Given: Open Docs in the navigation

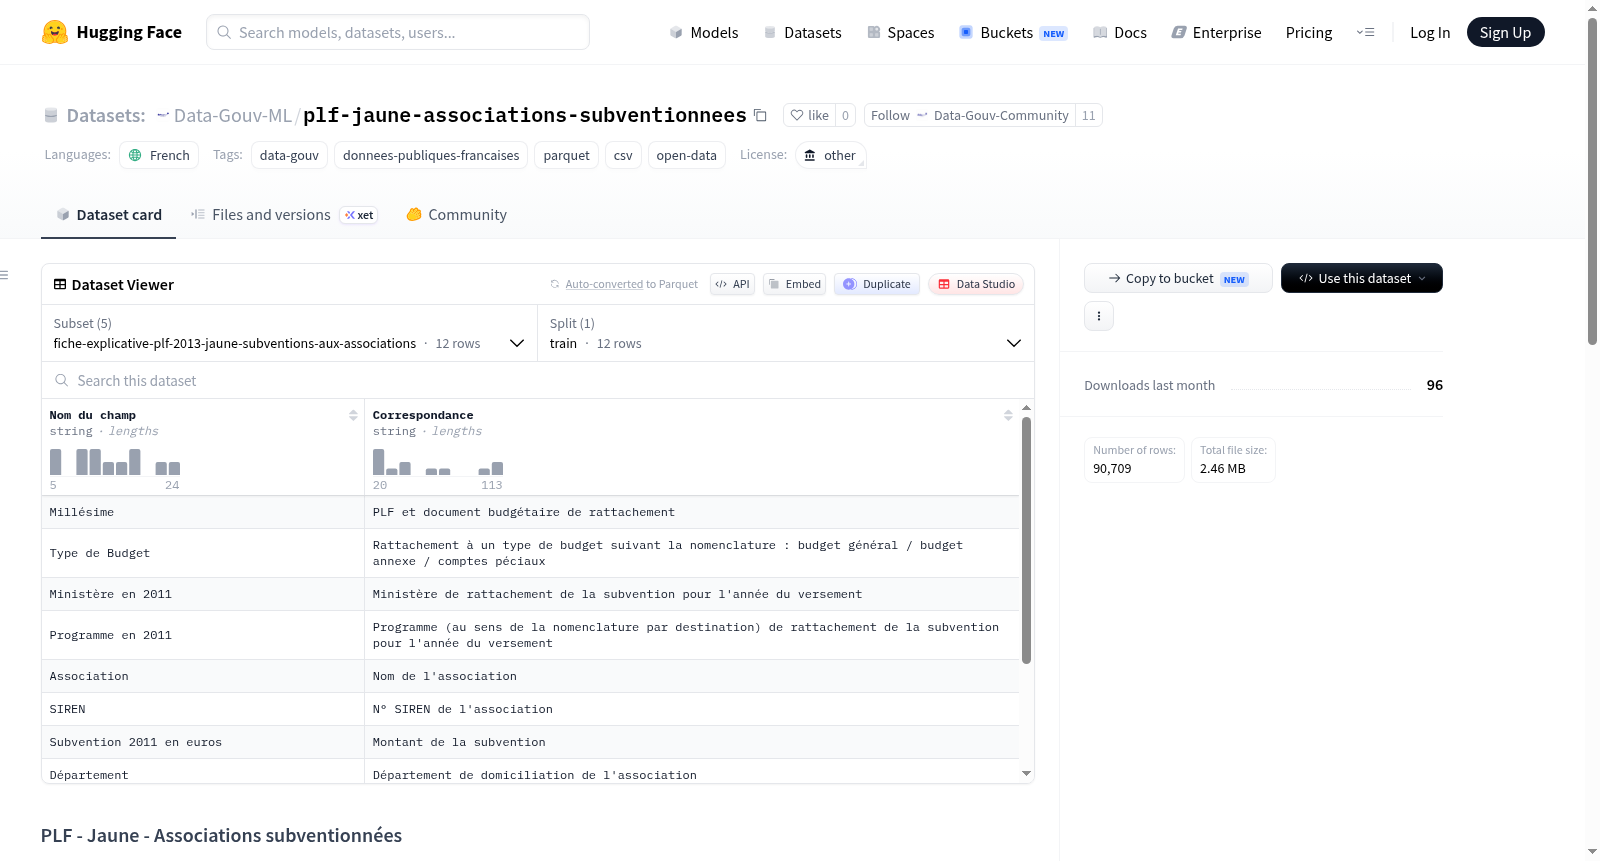Looking at the screenshot, I should click(x=1120, y=32).
